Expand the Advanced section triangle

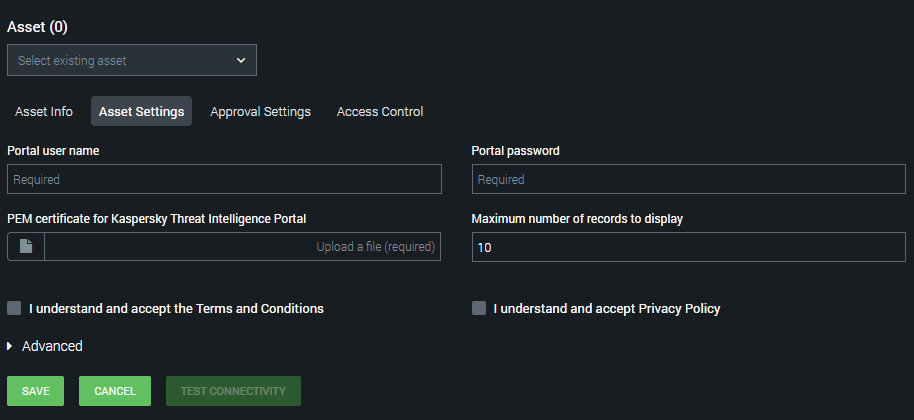click(x=11, y=346)
